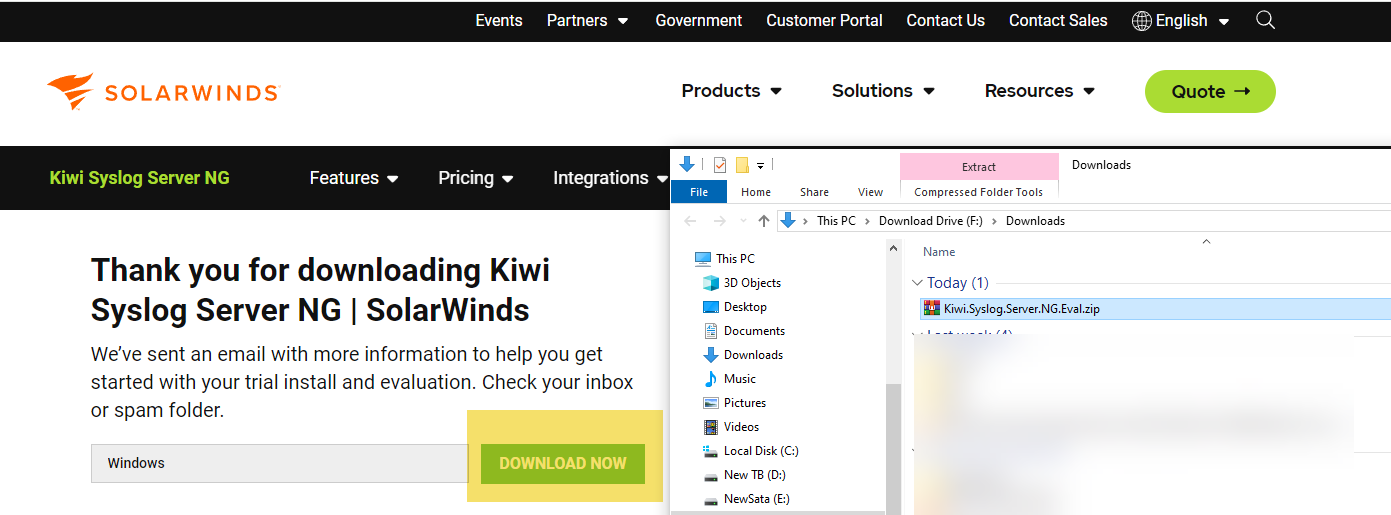Open Explorer's recent locations dropdown

point(742,221)
